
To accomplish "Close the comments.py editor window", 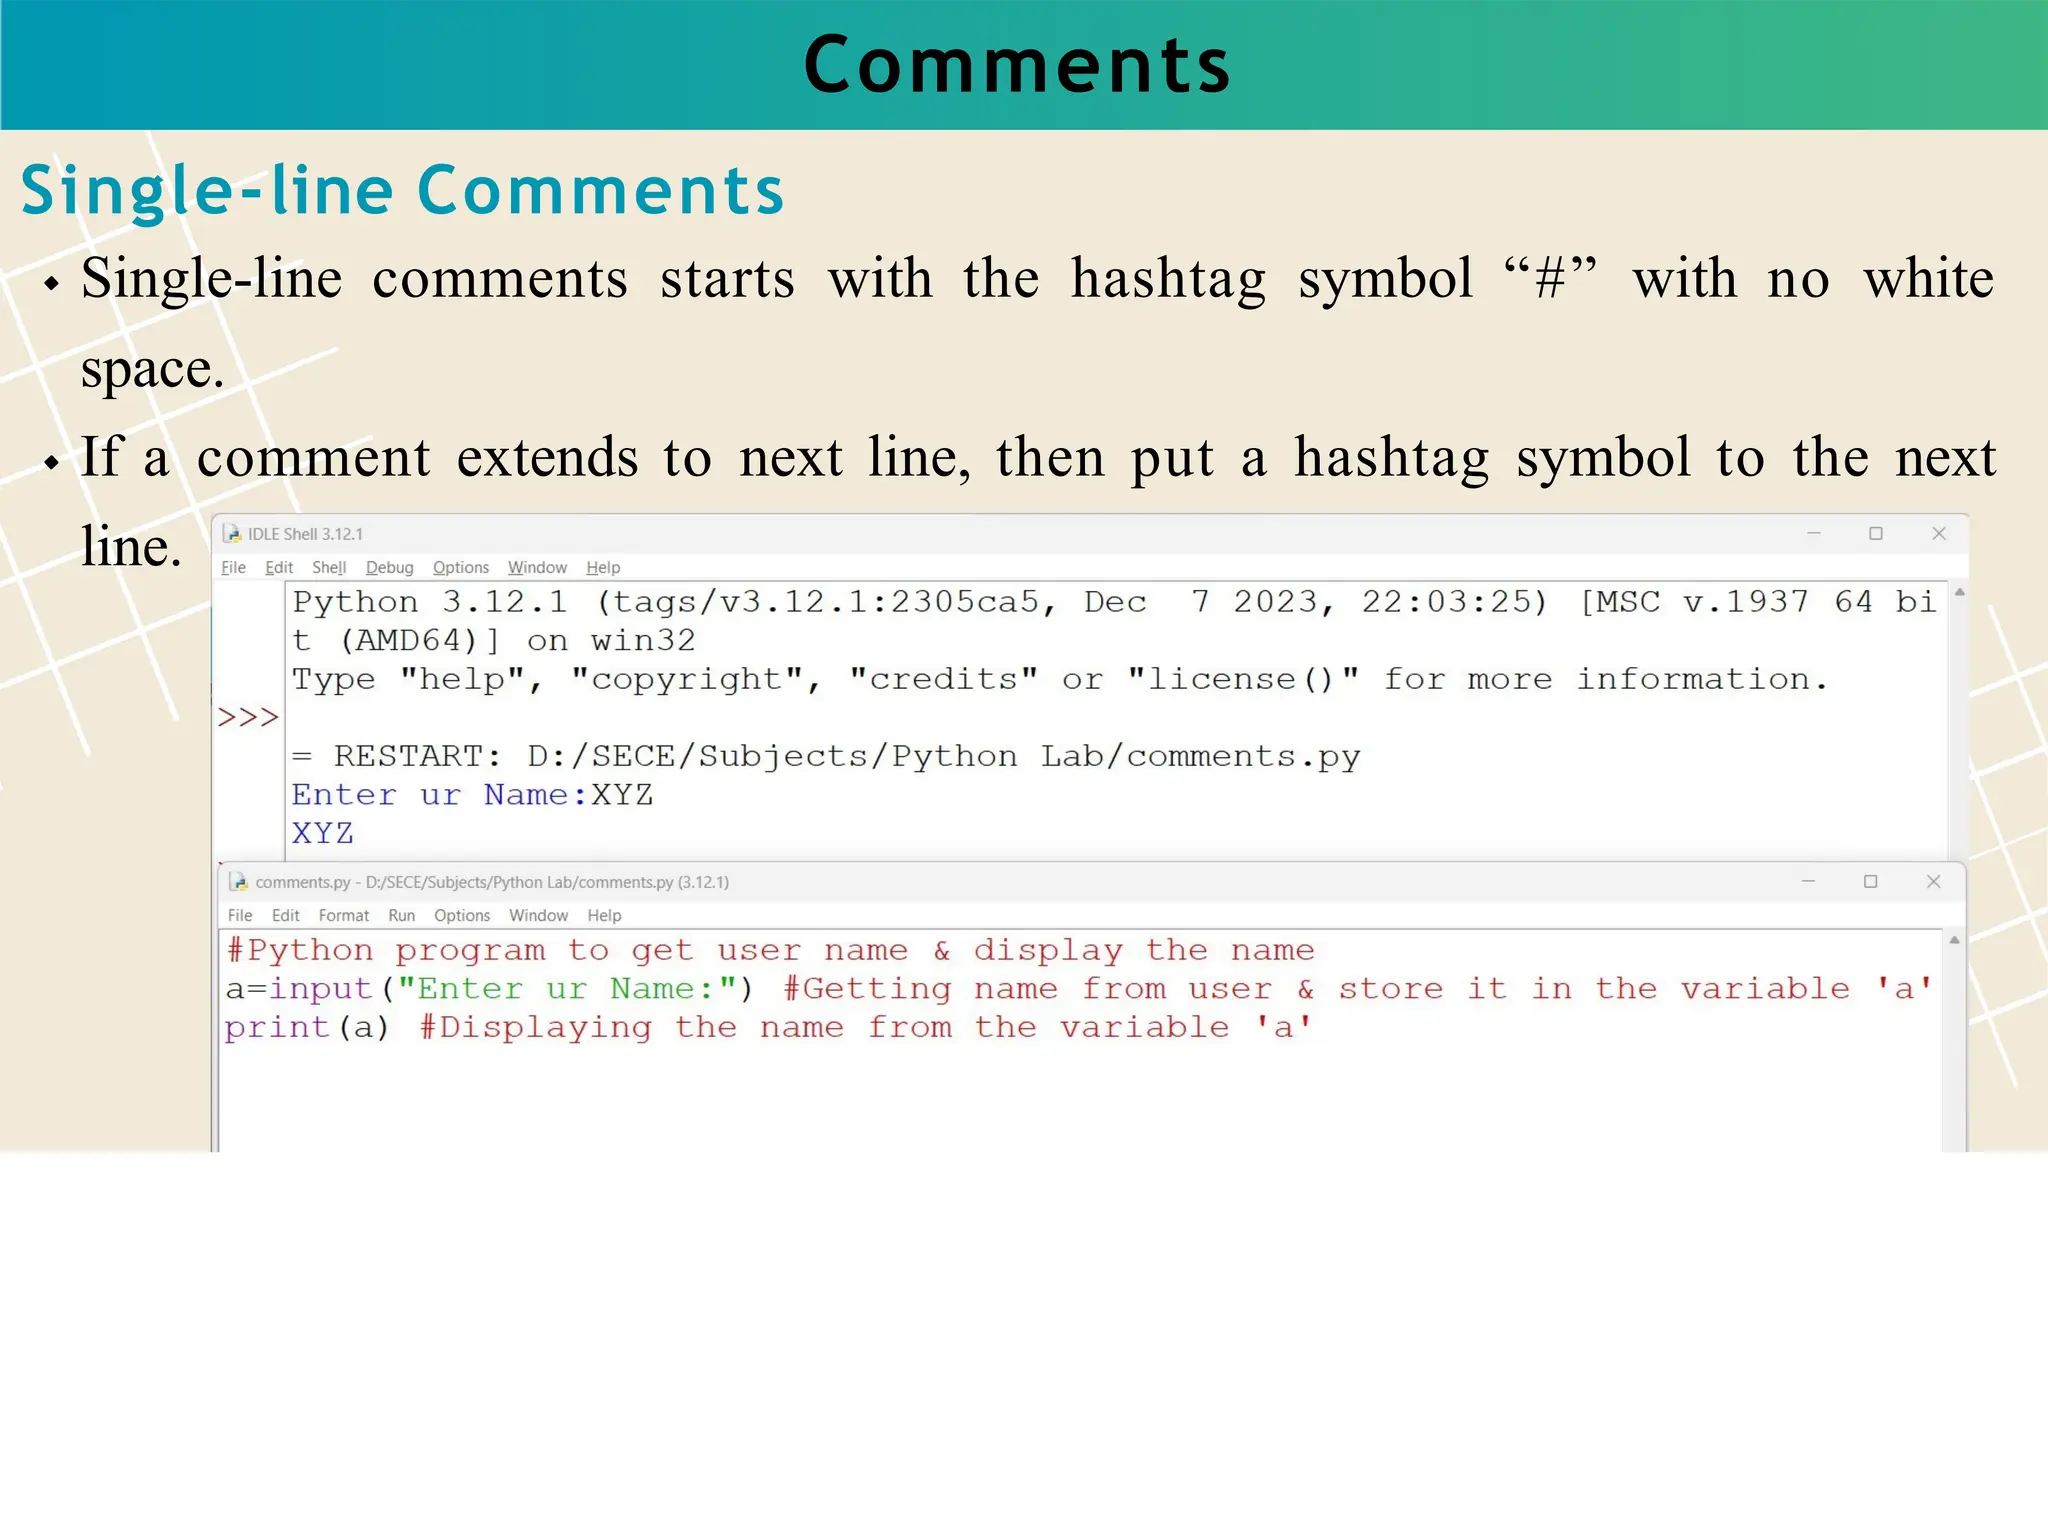I will point(1933,882).
